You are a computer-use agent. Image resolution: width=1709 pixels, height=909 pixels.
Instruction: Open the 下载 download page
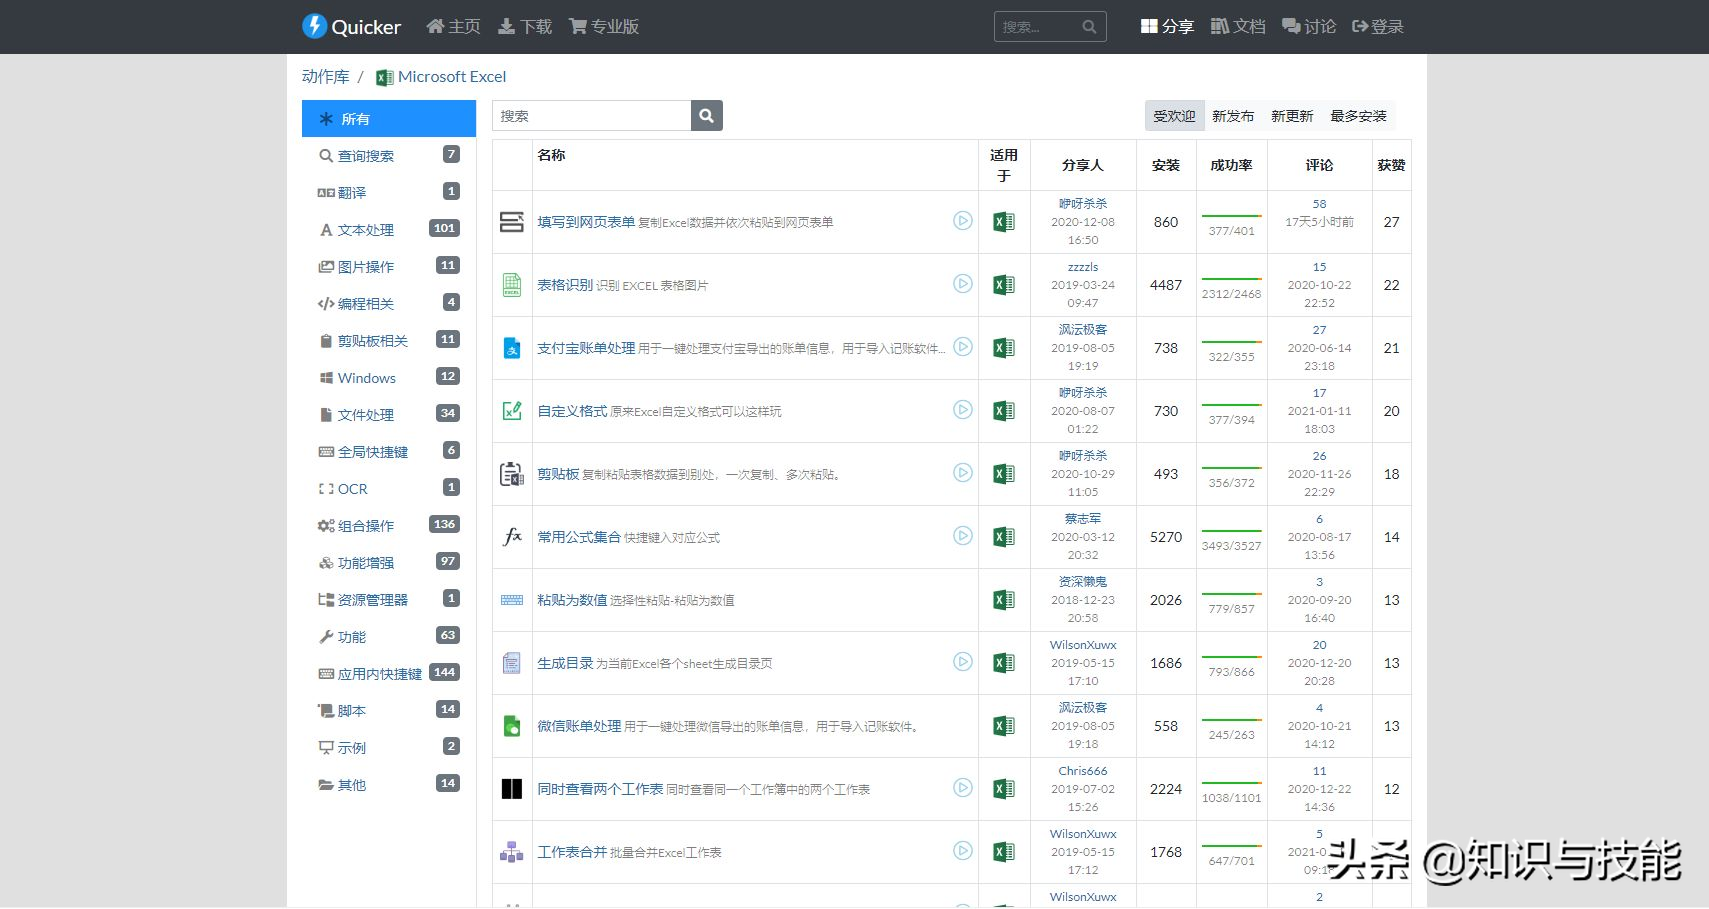coord(525,26)
